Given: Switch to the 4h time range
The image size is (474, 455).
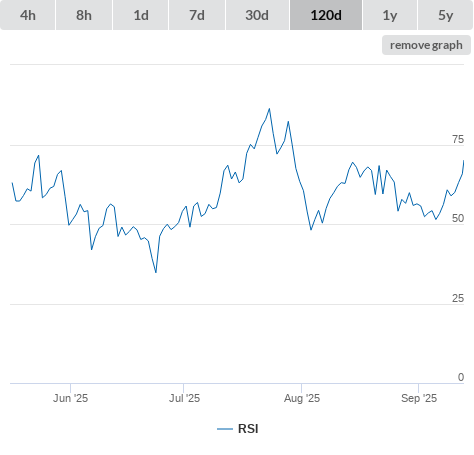Looking at the screenshot, I should (28, 15).
